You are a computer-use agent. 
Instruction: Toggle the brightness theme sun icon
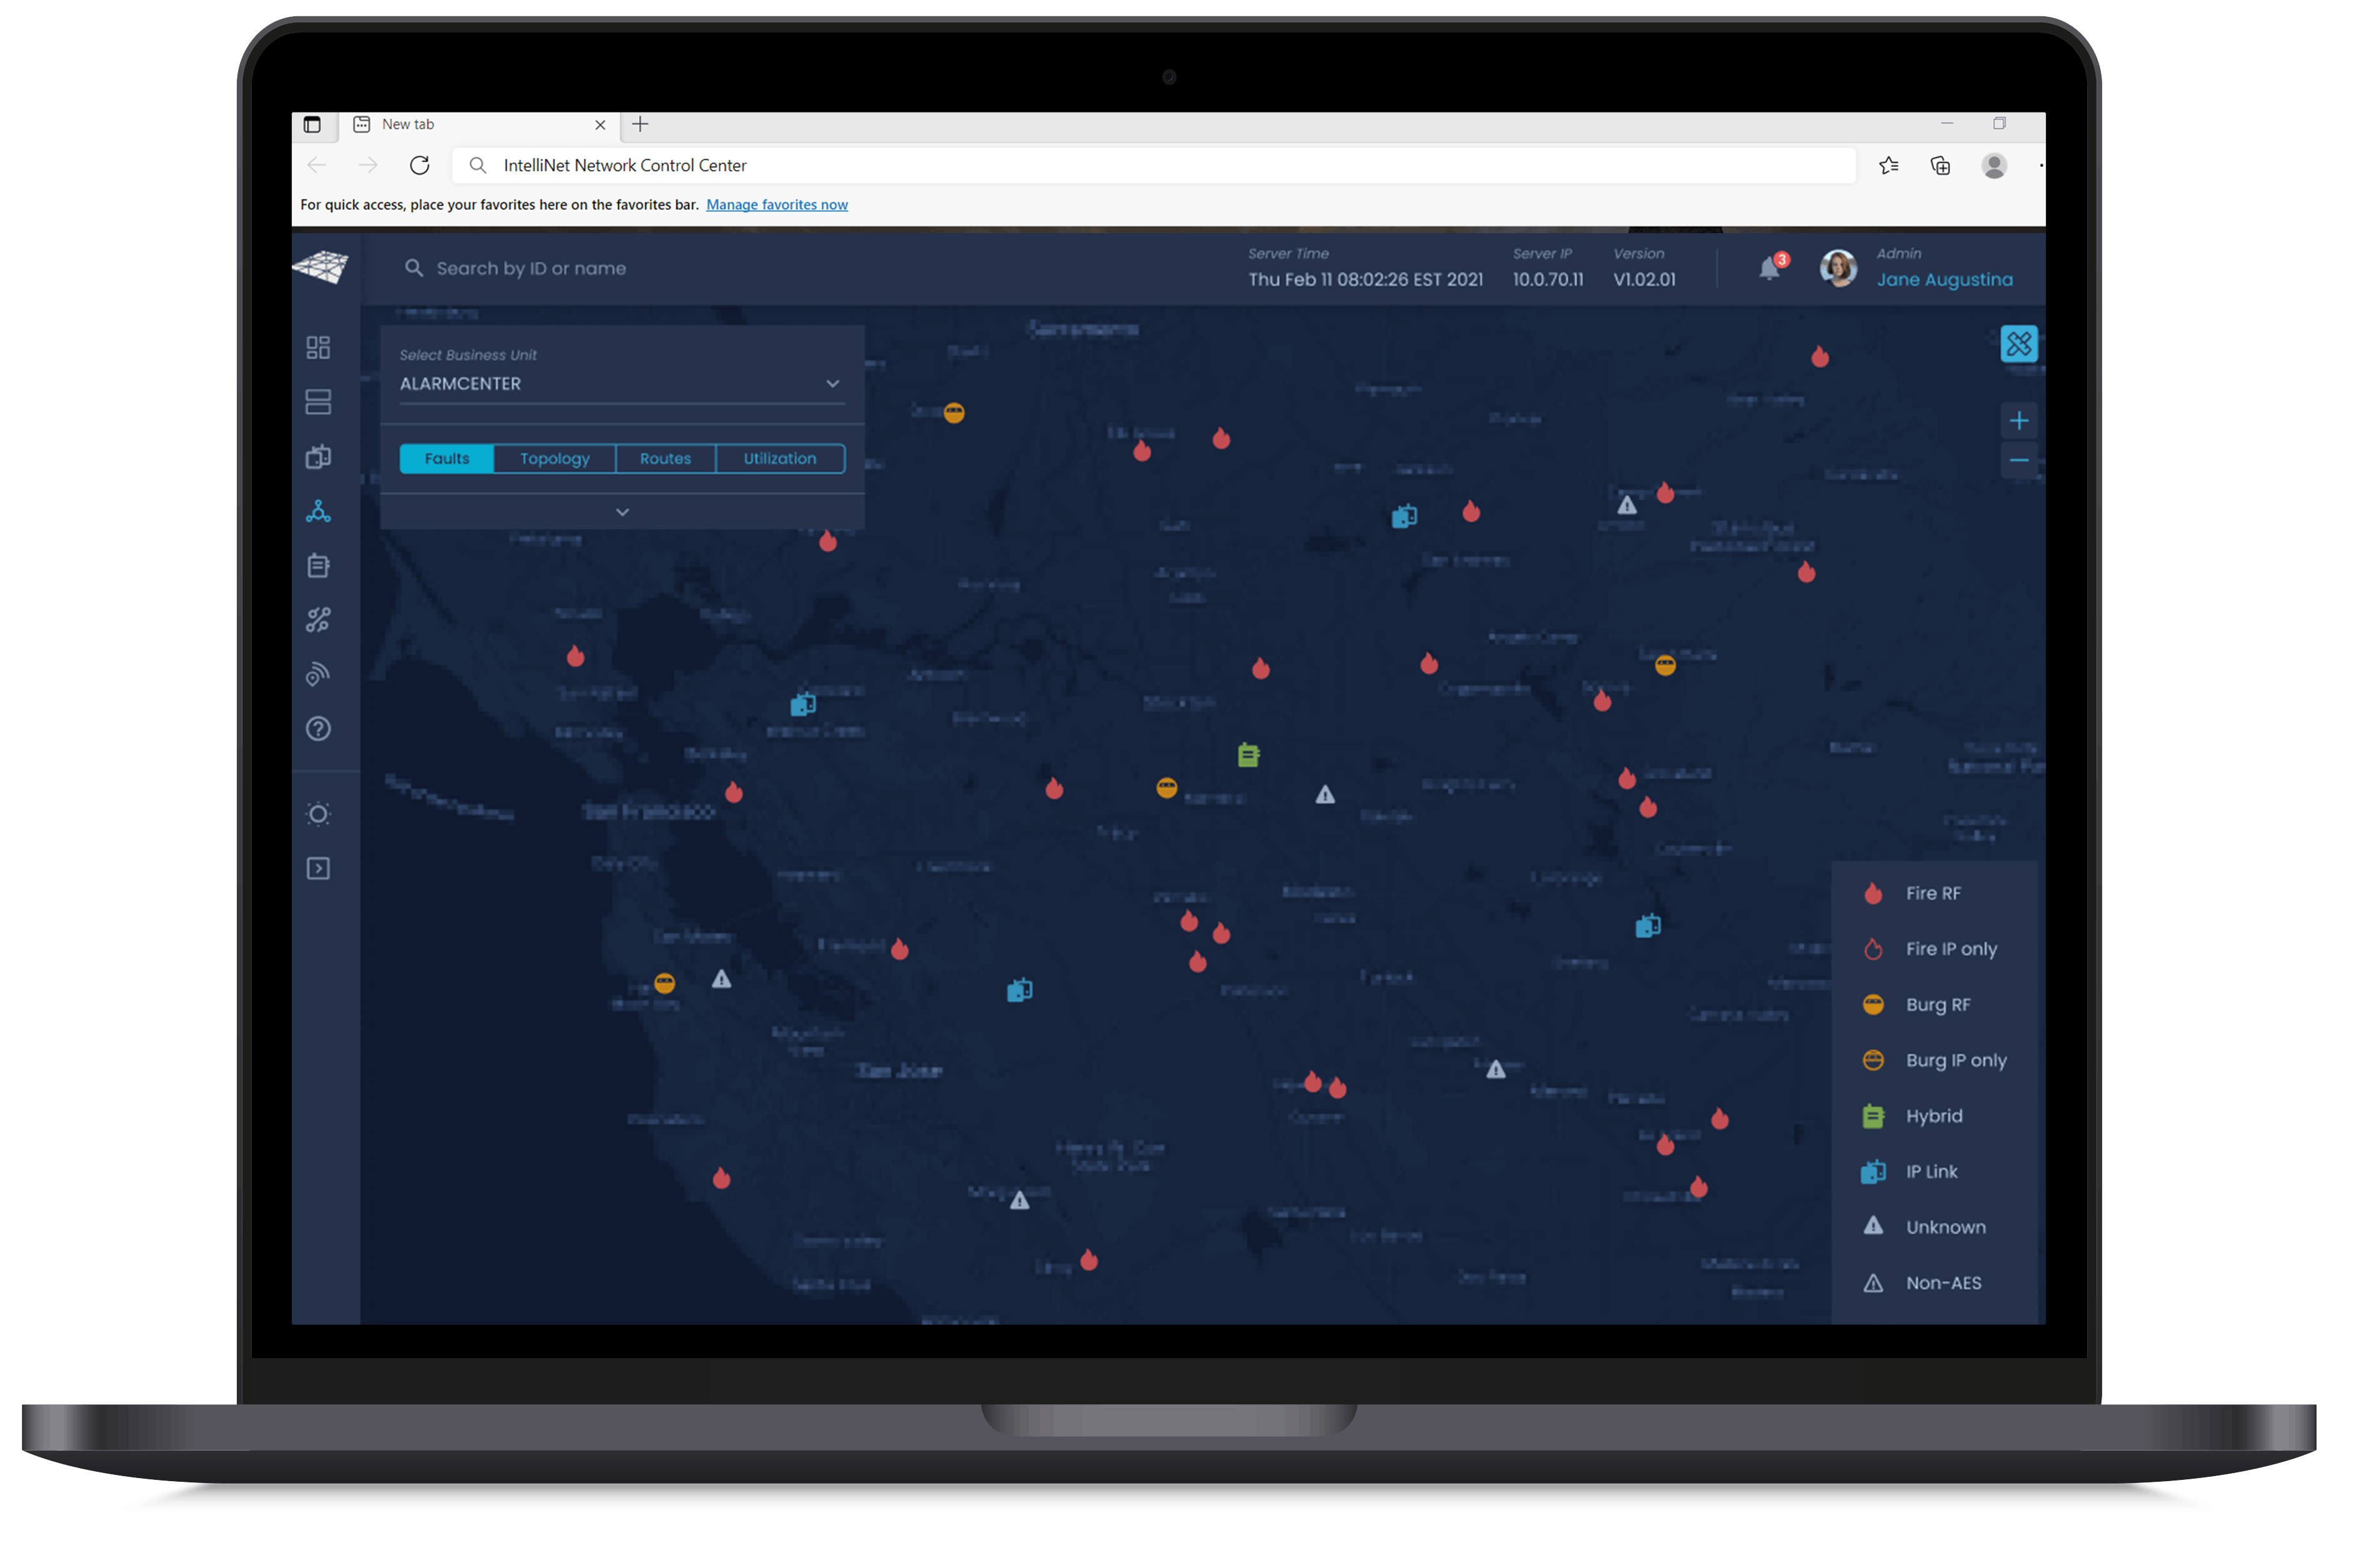point(318,814)
